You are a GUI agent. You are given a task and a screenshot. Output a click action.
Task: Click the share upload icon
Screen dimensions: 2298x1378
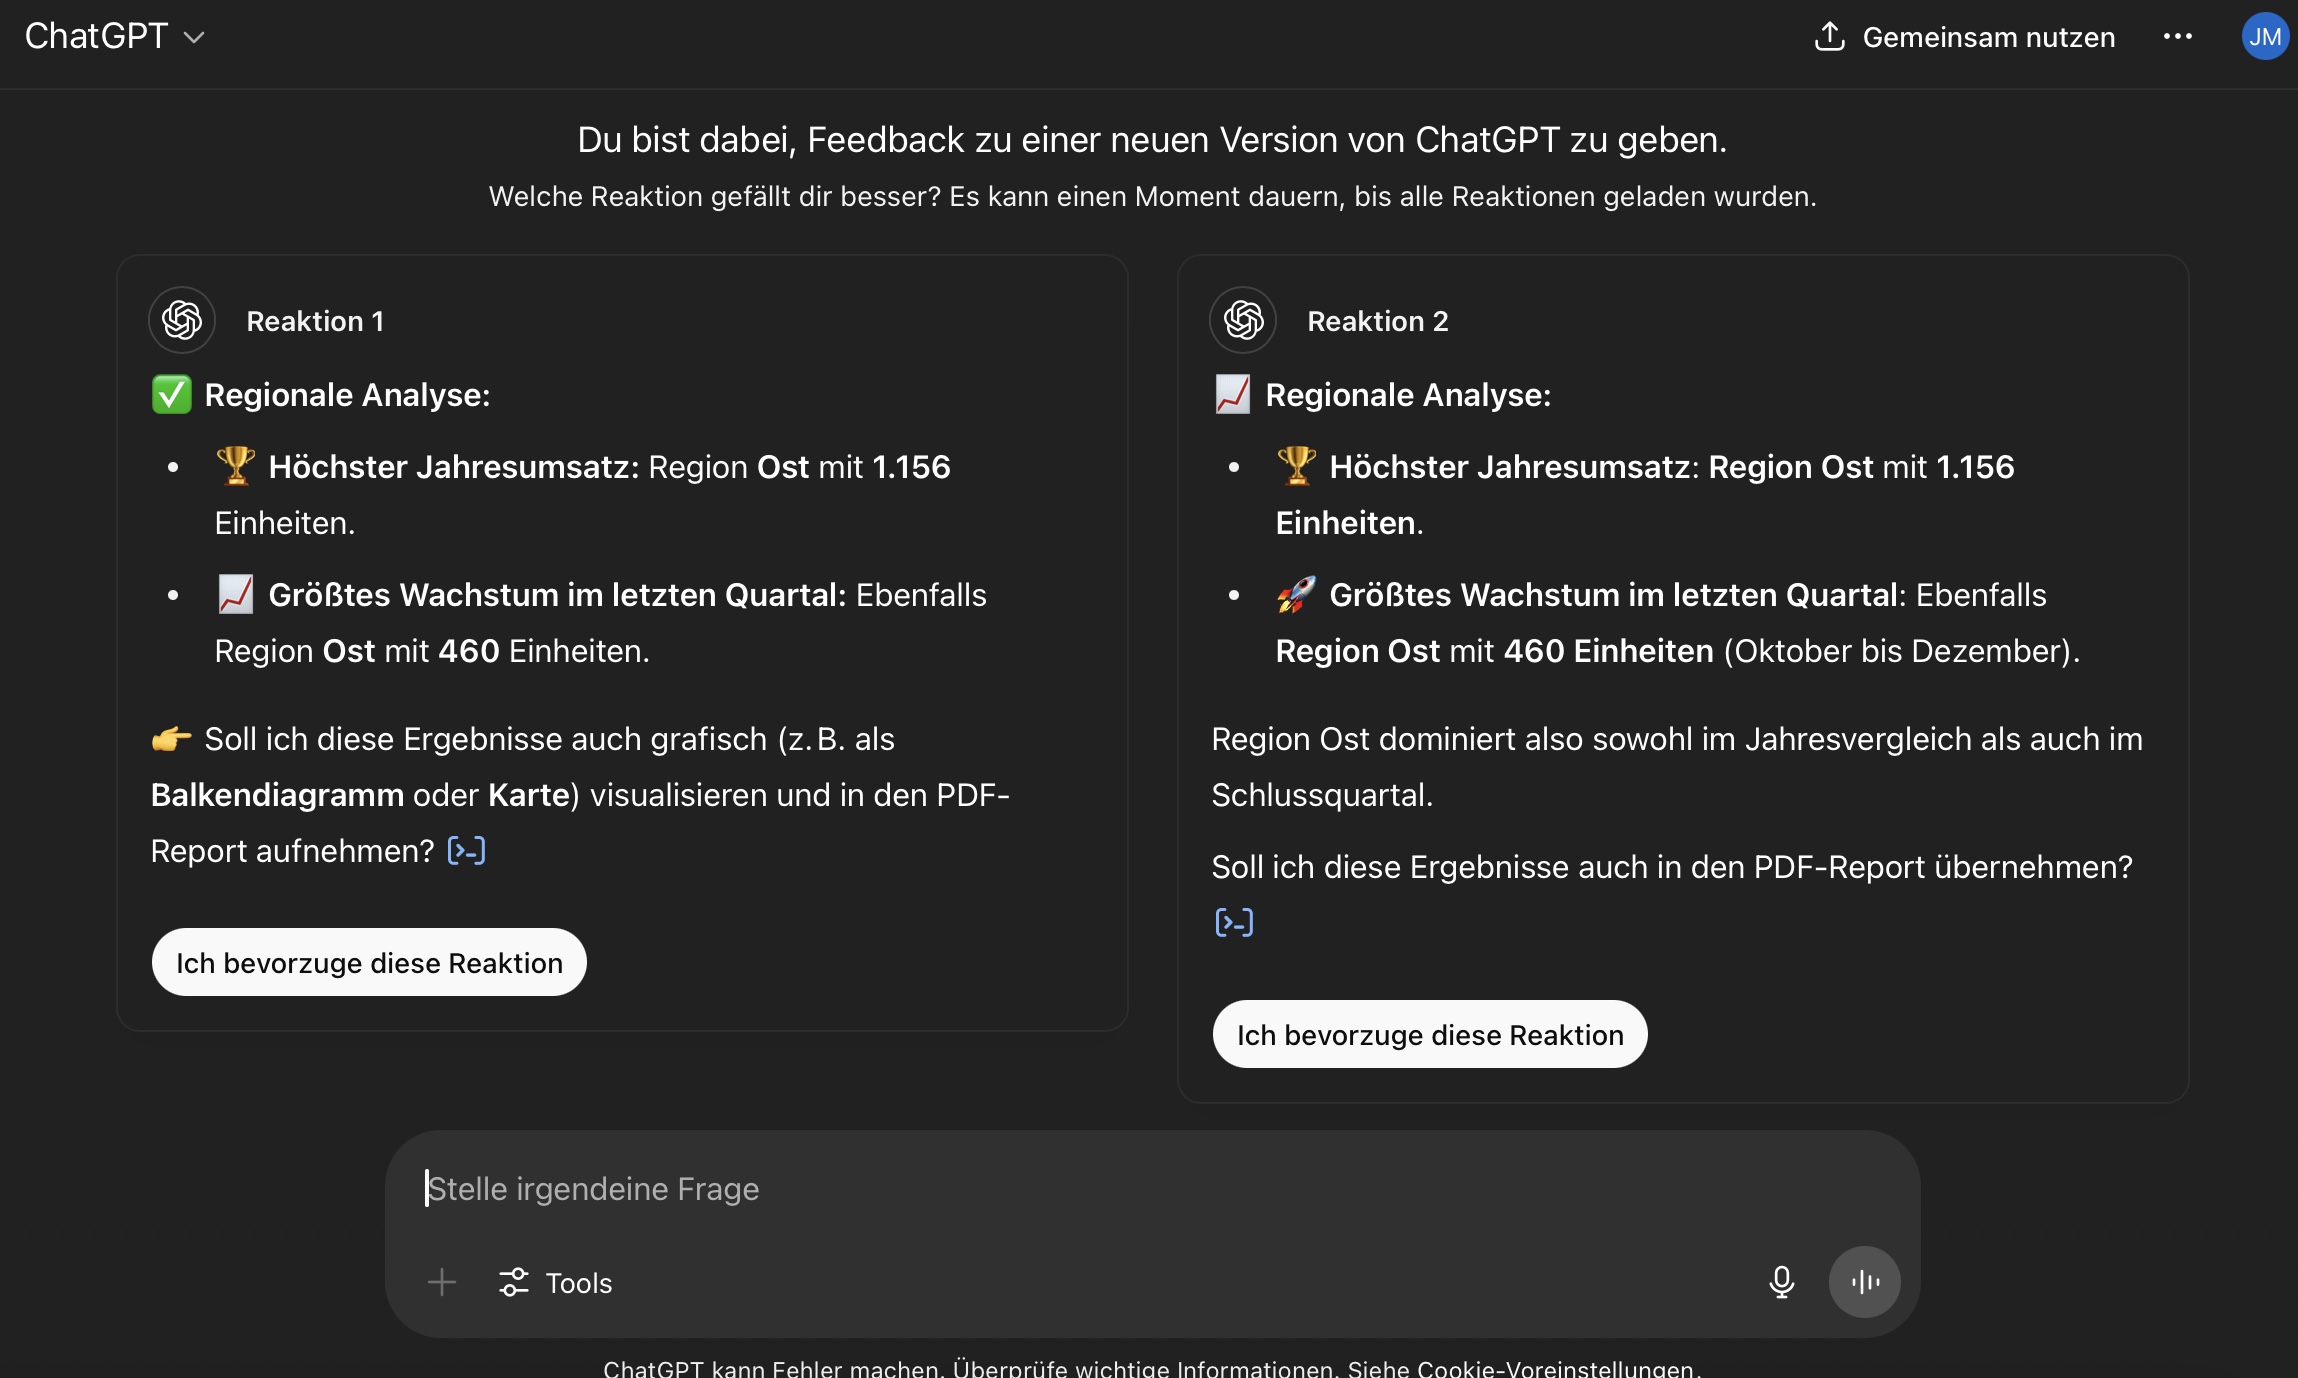pyautogui.click(x=1829, y=36)
